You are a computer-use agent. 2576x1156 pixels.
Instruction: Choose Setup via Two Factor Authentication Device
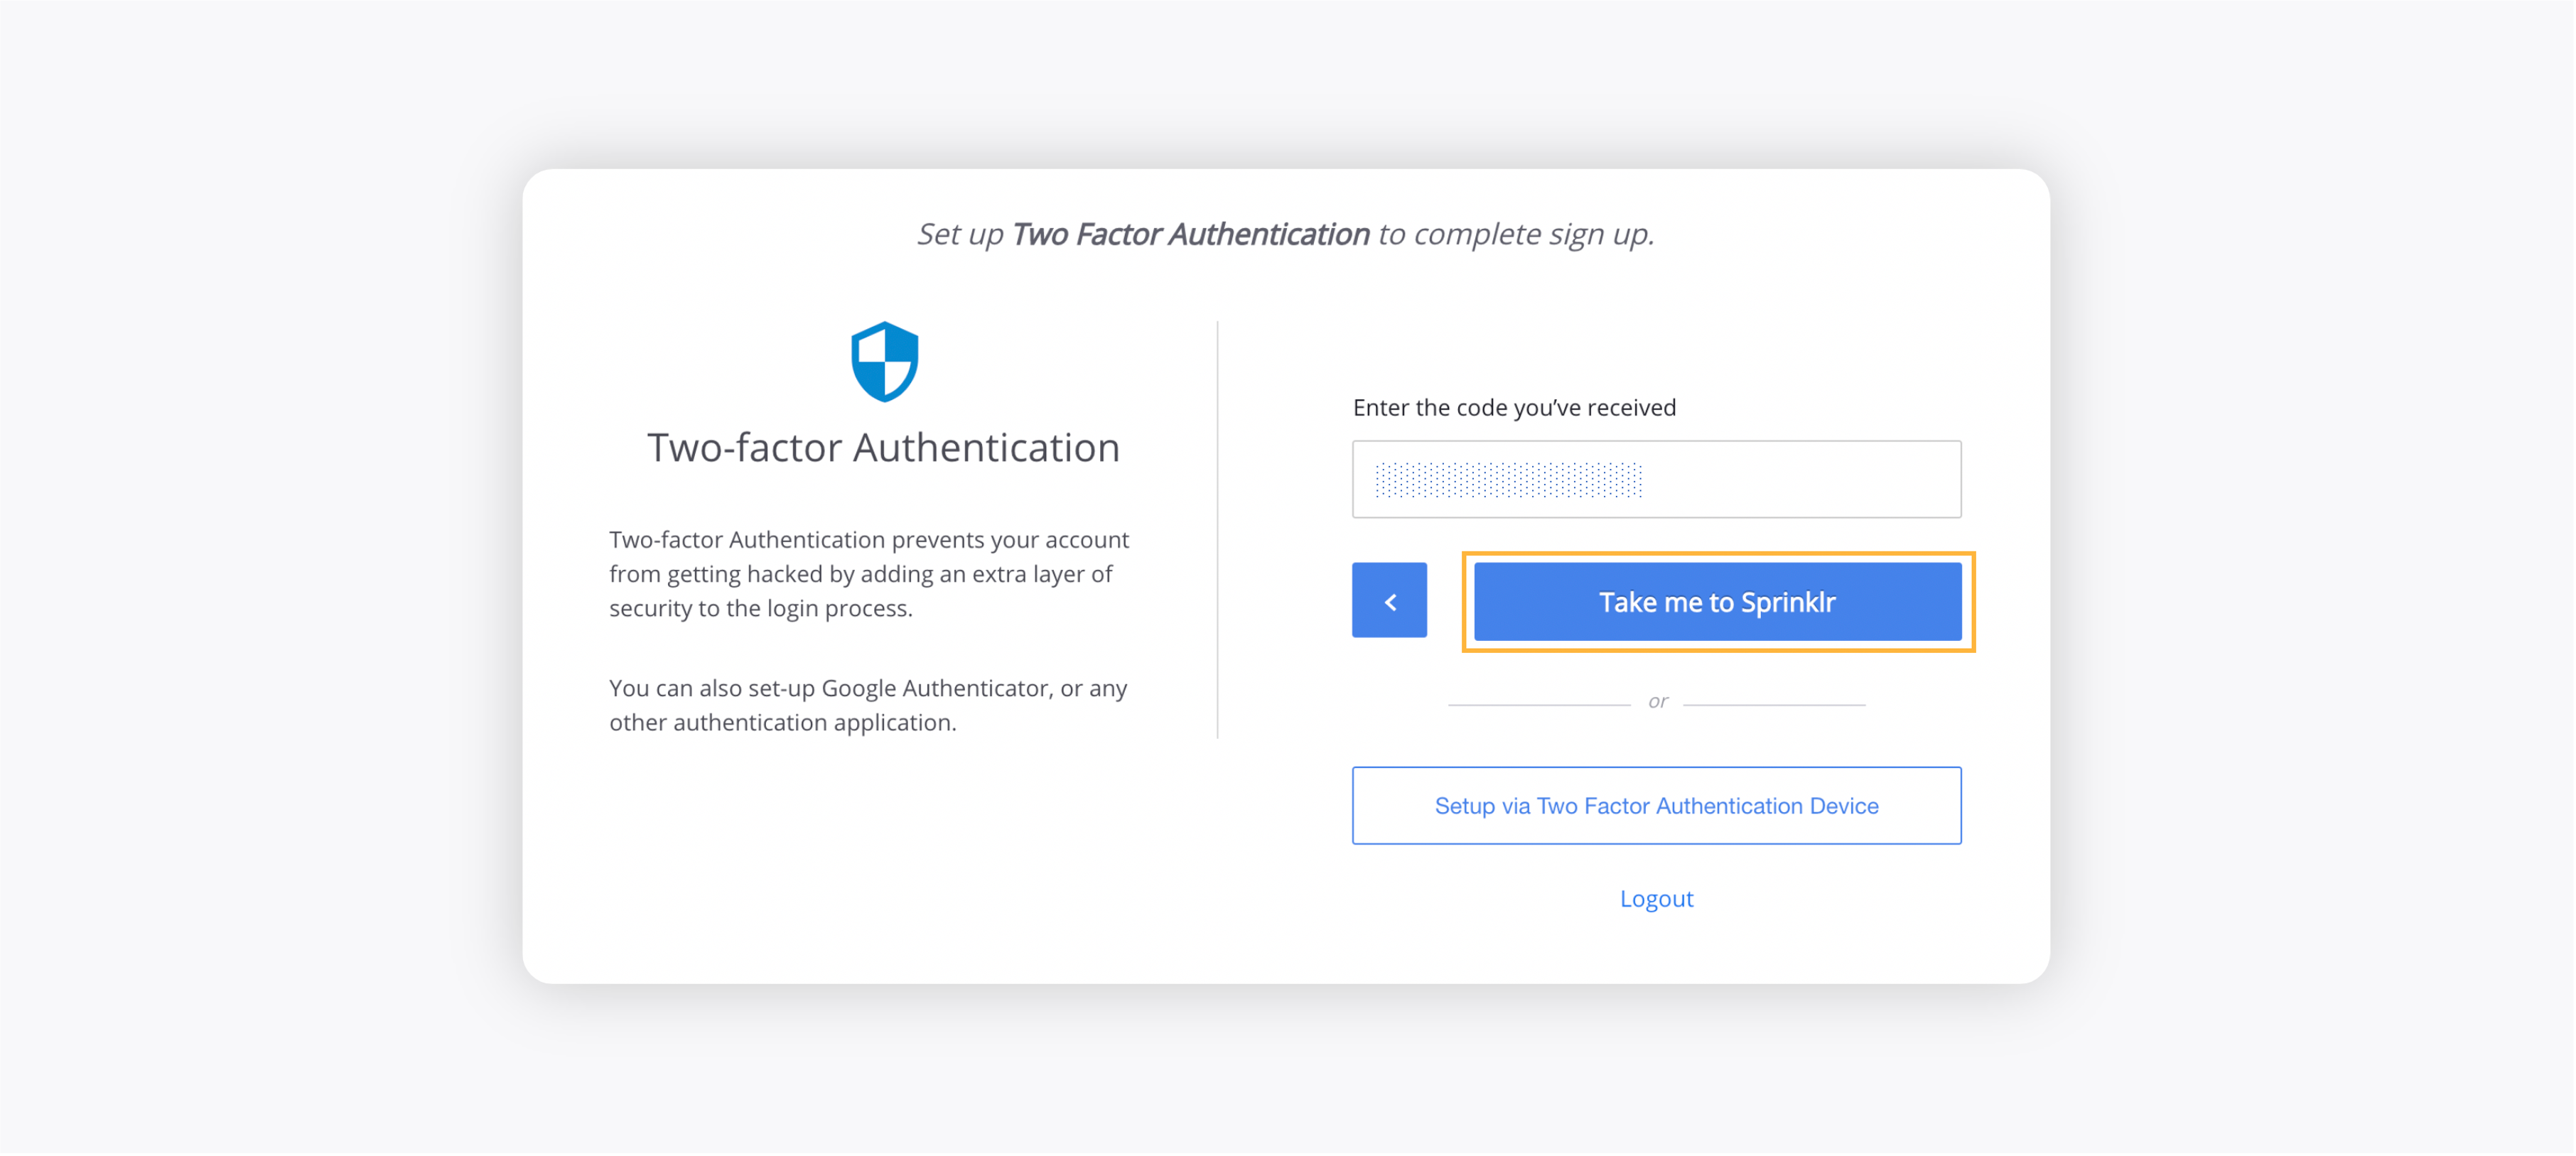[1656, 806]
